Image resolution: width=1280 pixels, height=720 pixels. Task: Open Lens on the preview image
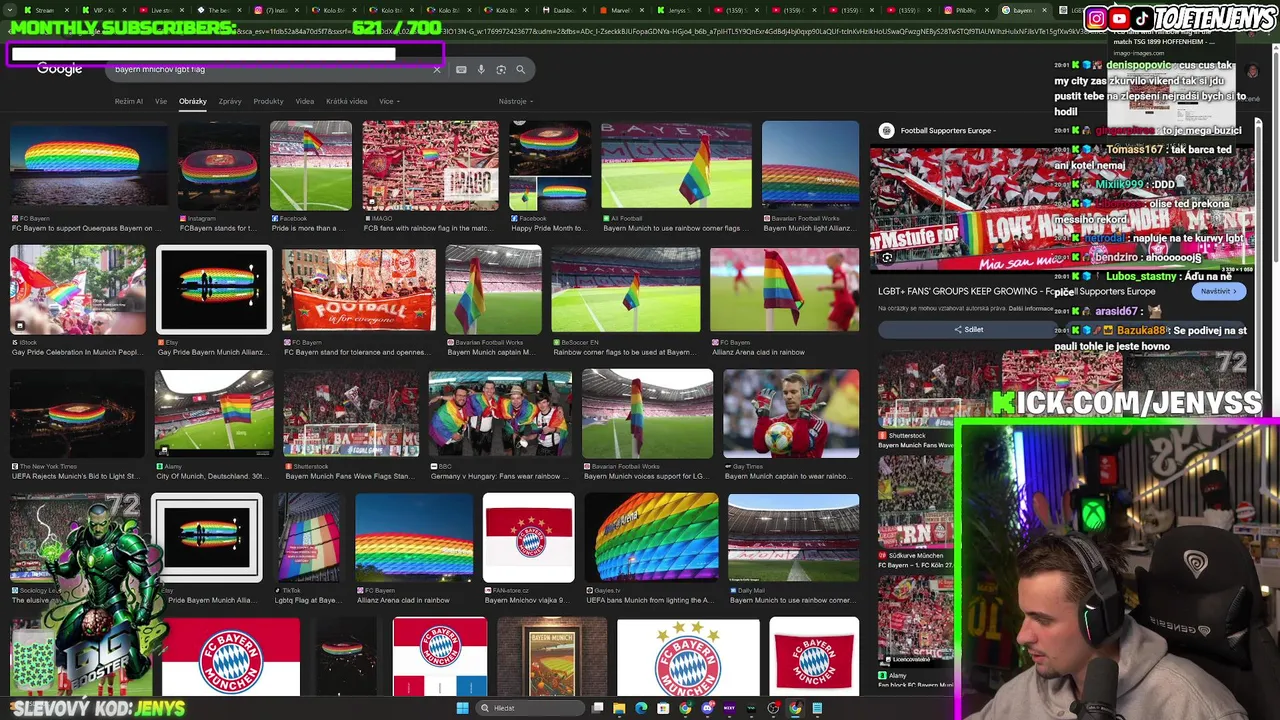coord(887,257)
